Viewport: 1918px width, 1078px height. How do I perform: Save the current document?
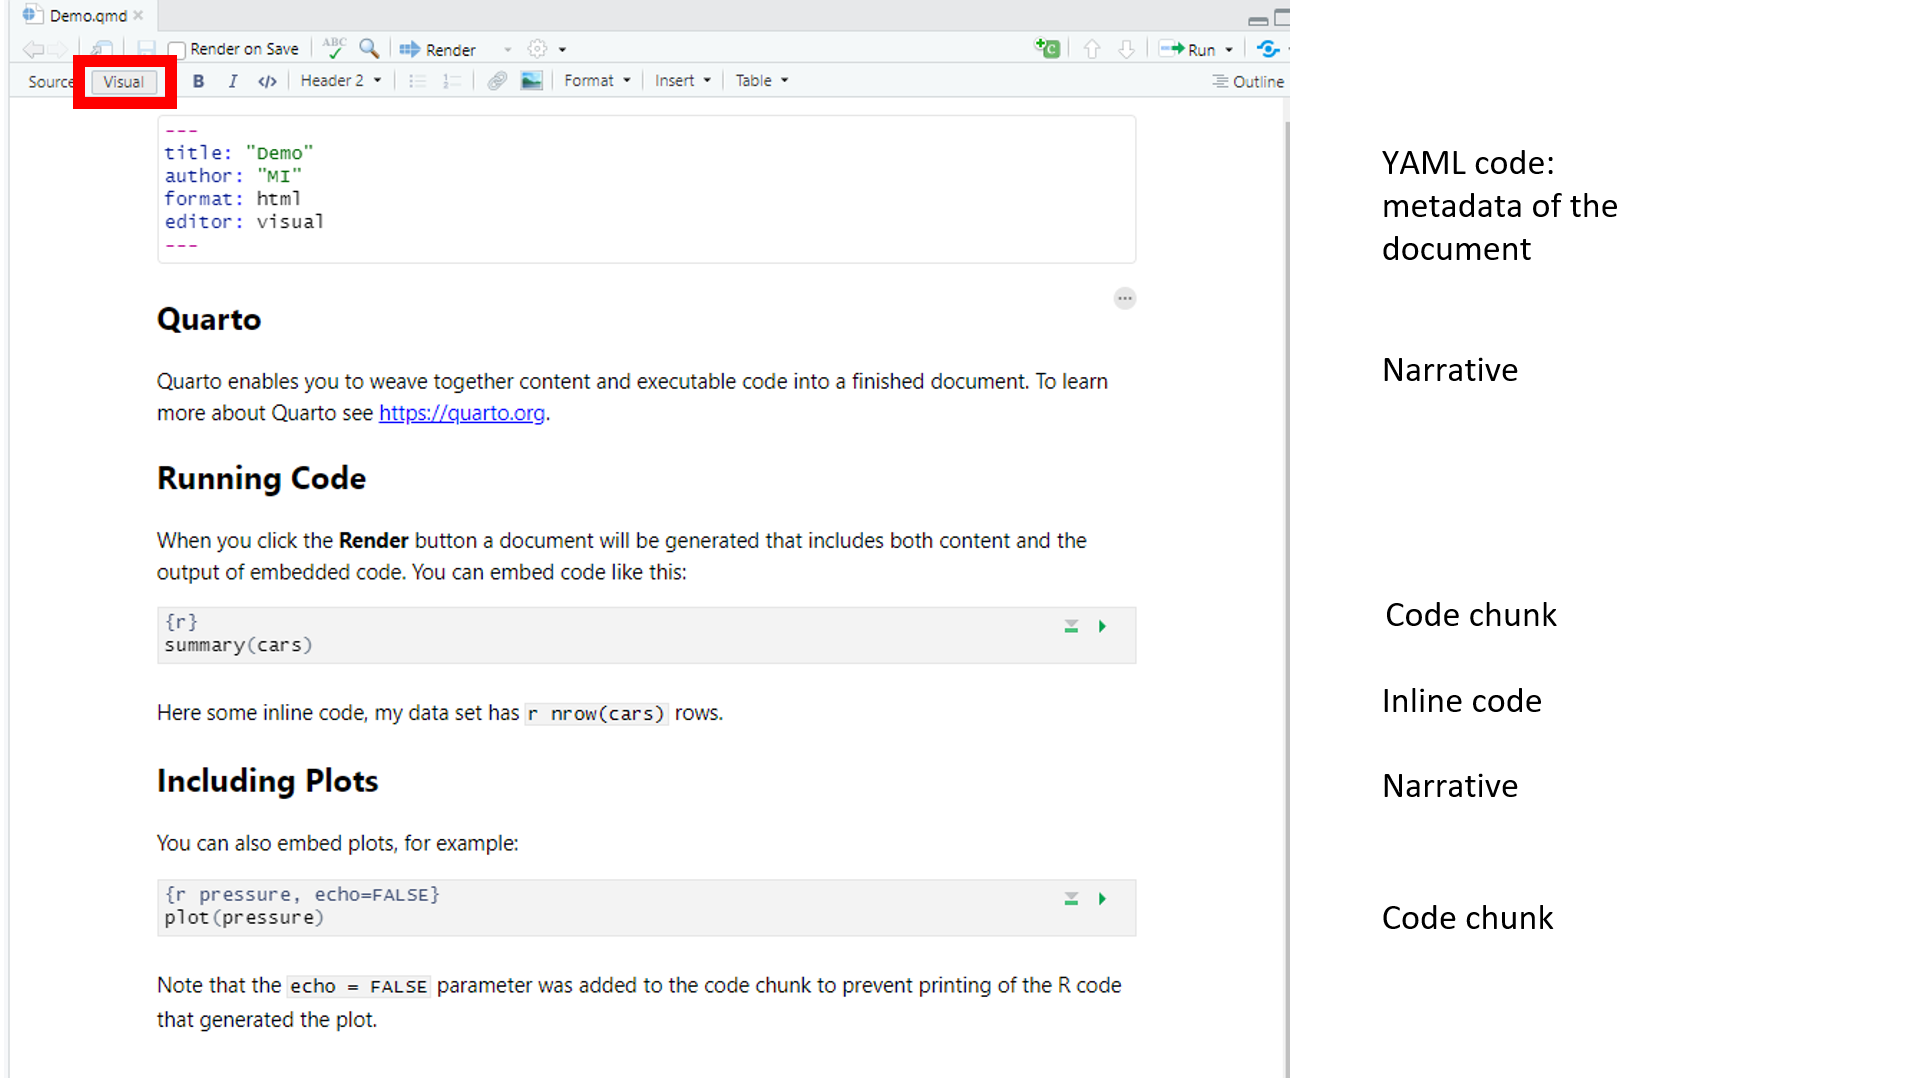pos(146,49)
